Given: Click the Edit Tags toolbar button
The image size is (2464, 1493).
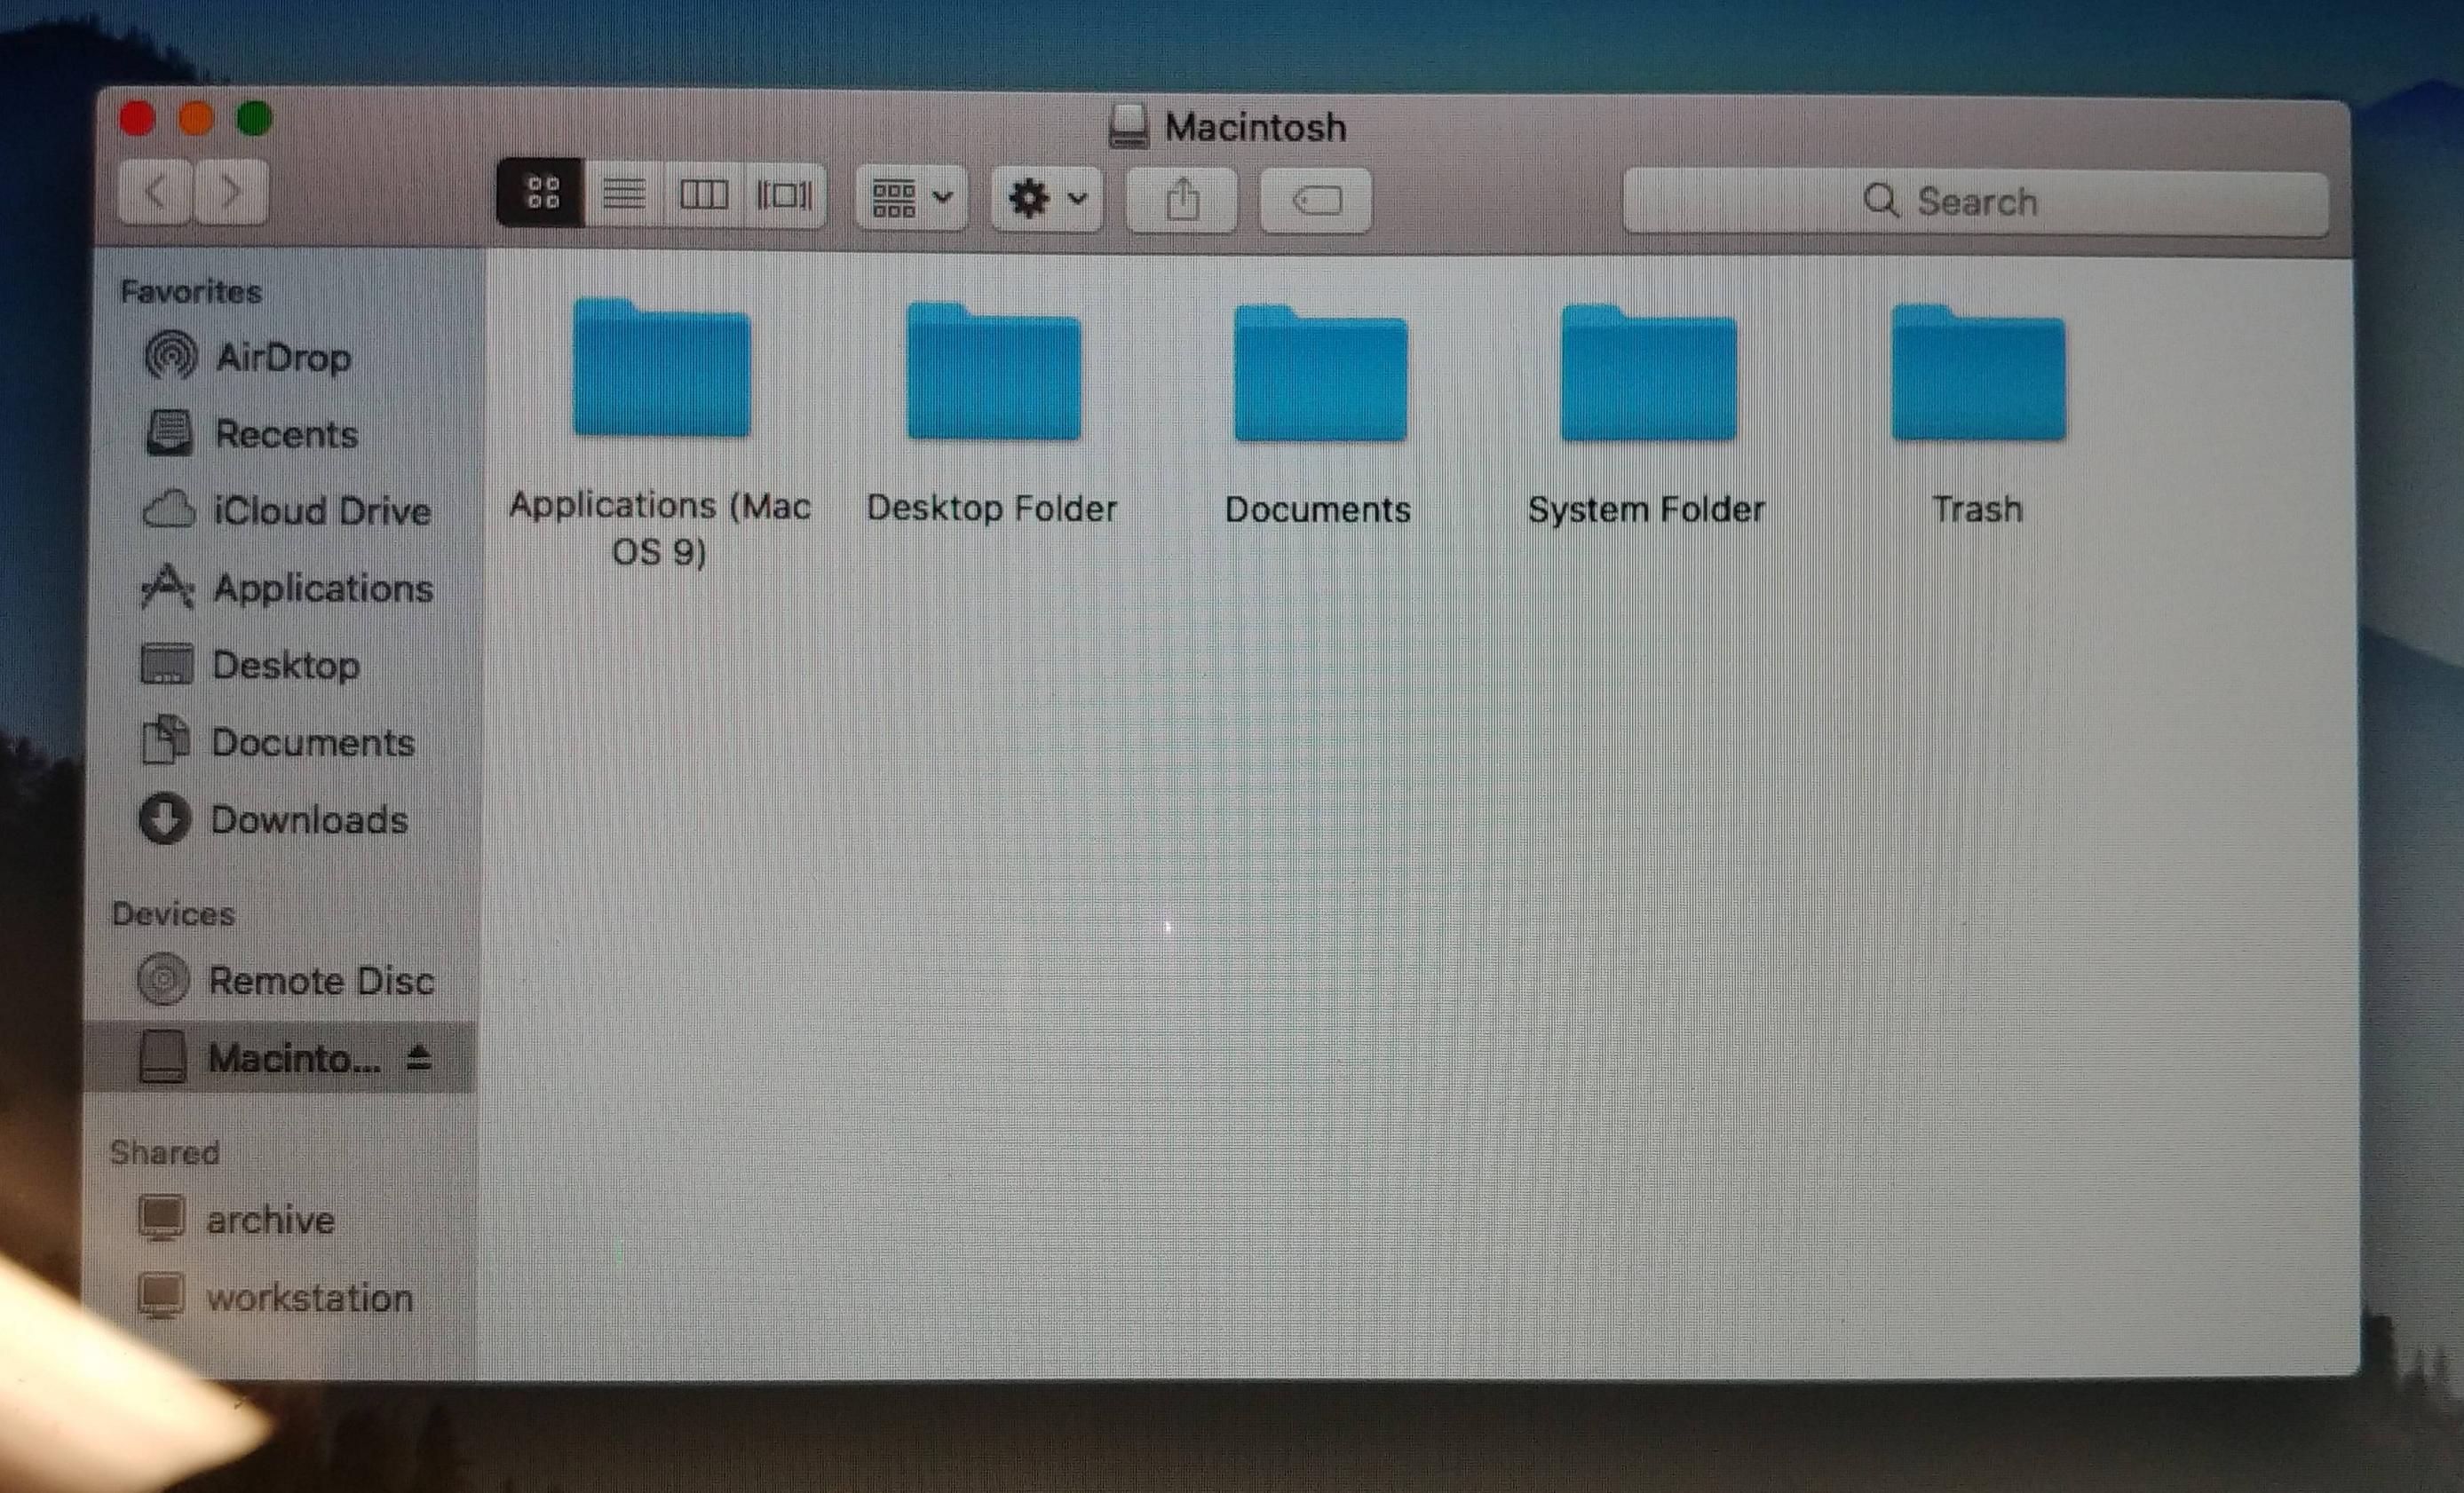Looking at the screenshot, I should pyautogui.click(x=1316, y=201).
